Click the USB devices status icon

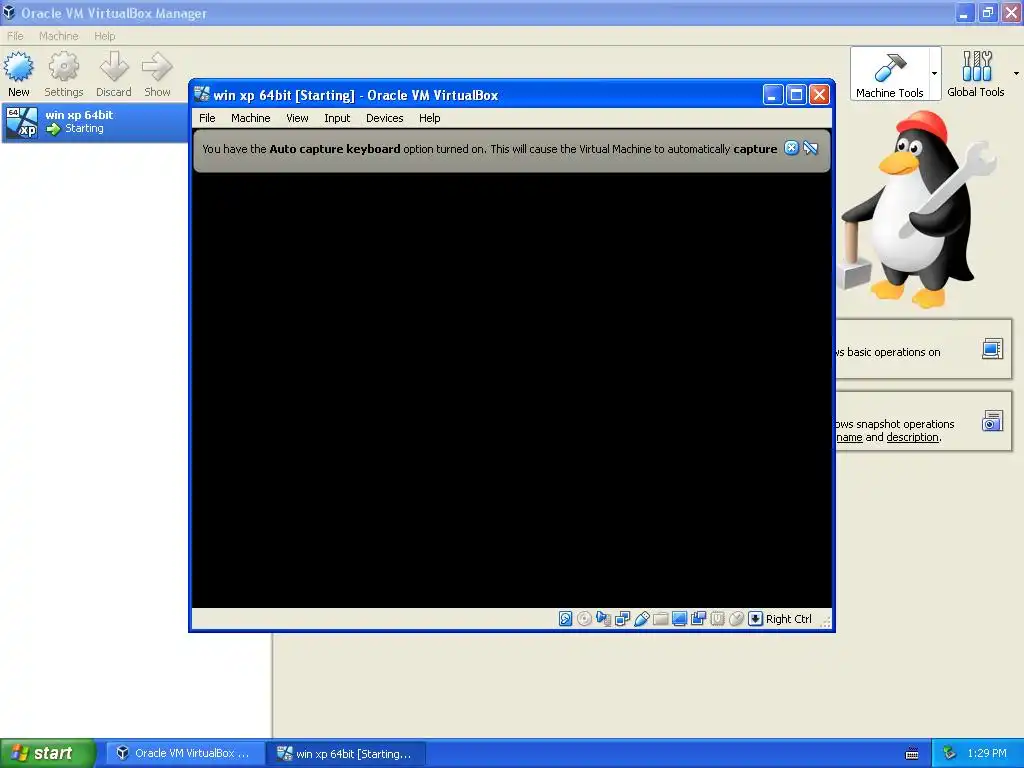(x=641, y=618)
